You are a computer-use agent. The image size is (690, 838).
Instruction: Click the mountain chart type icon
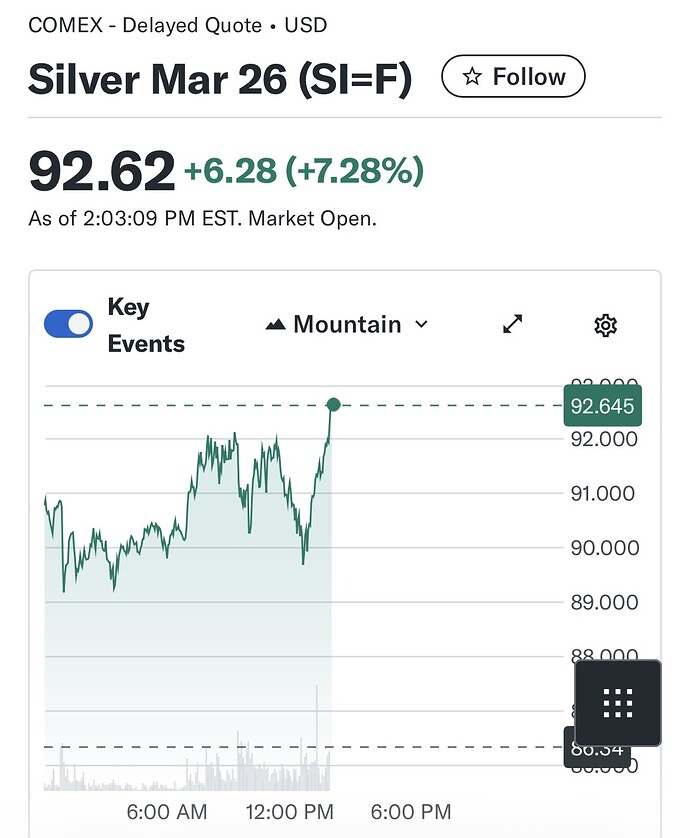click(x=275, y=325)
